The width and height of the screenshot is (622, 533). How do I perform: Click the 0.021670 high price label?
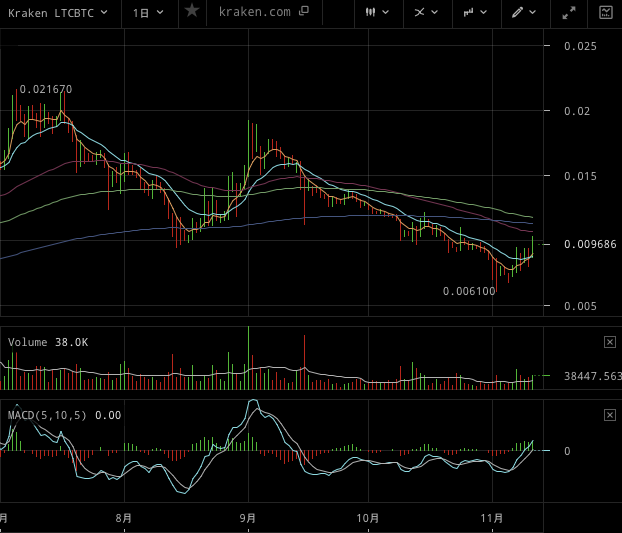click(46, 90)
